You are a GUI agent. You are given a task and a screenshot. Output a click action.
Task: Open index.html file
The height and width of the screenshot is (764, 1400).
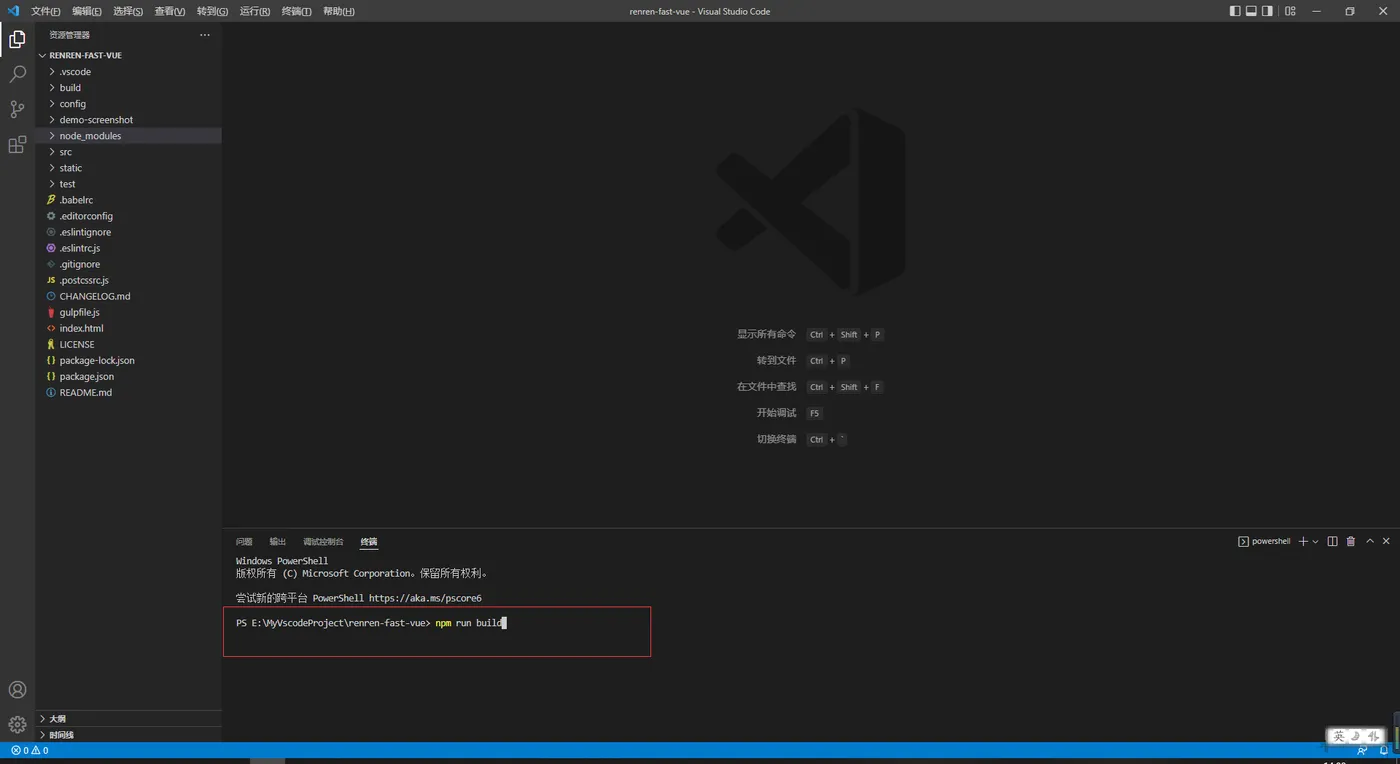point(128,328)
